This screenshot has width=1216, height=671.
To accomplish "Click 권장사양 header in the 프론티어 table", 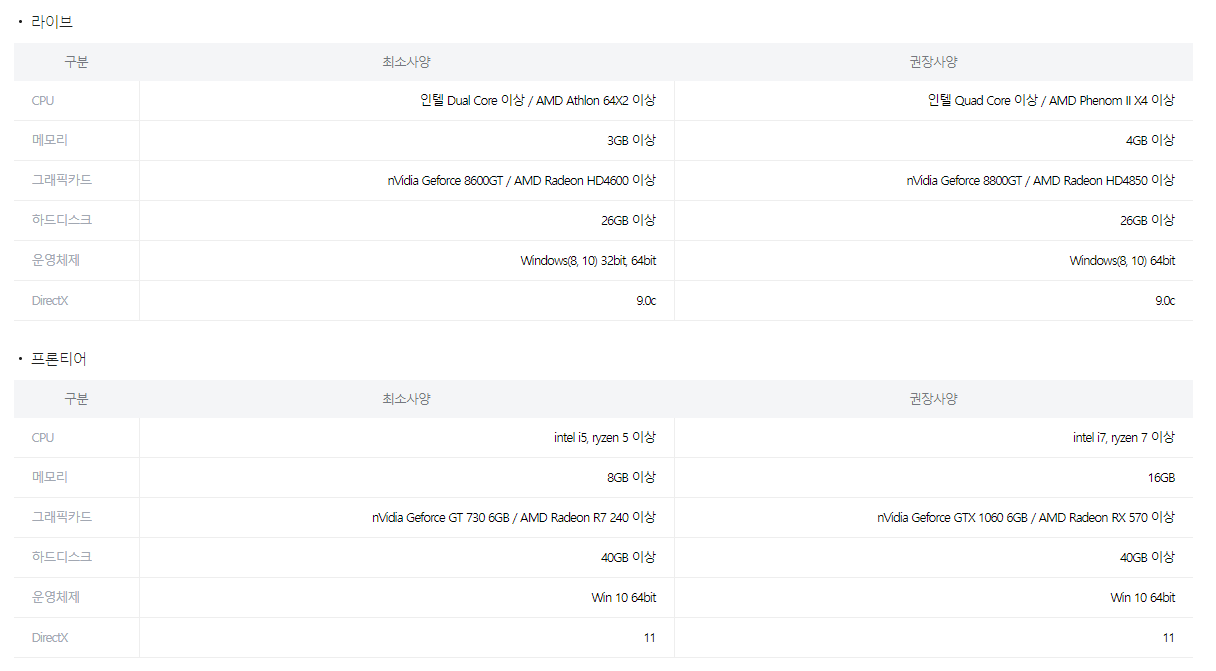I will click(x=933, y=399).
